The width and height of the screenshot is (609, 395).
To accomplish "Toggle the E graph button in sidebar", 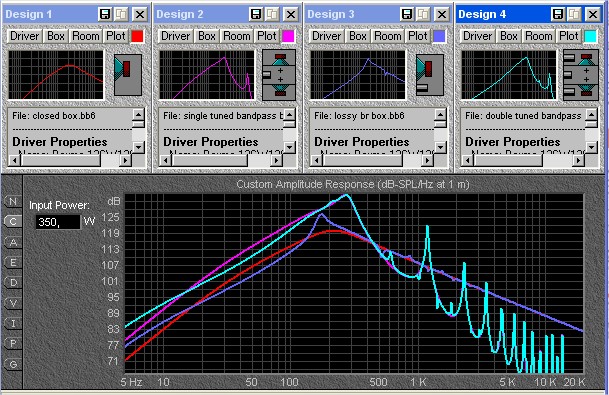I will point(13,262).
